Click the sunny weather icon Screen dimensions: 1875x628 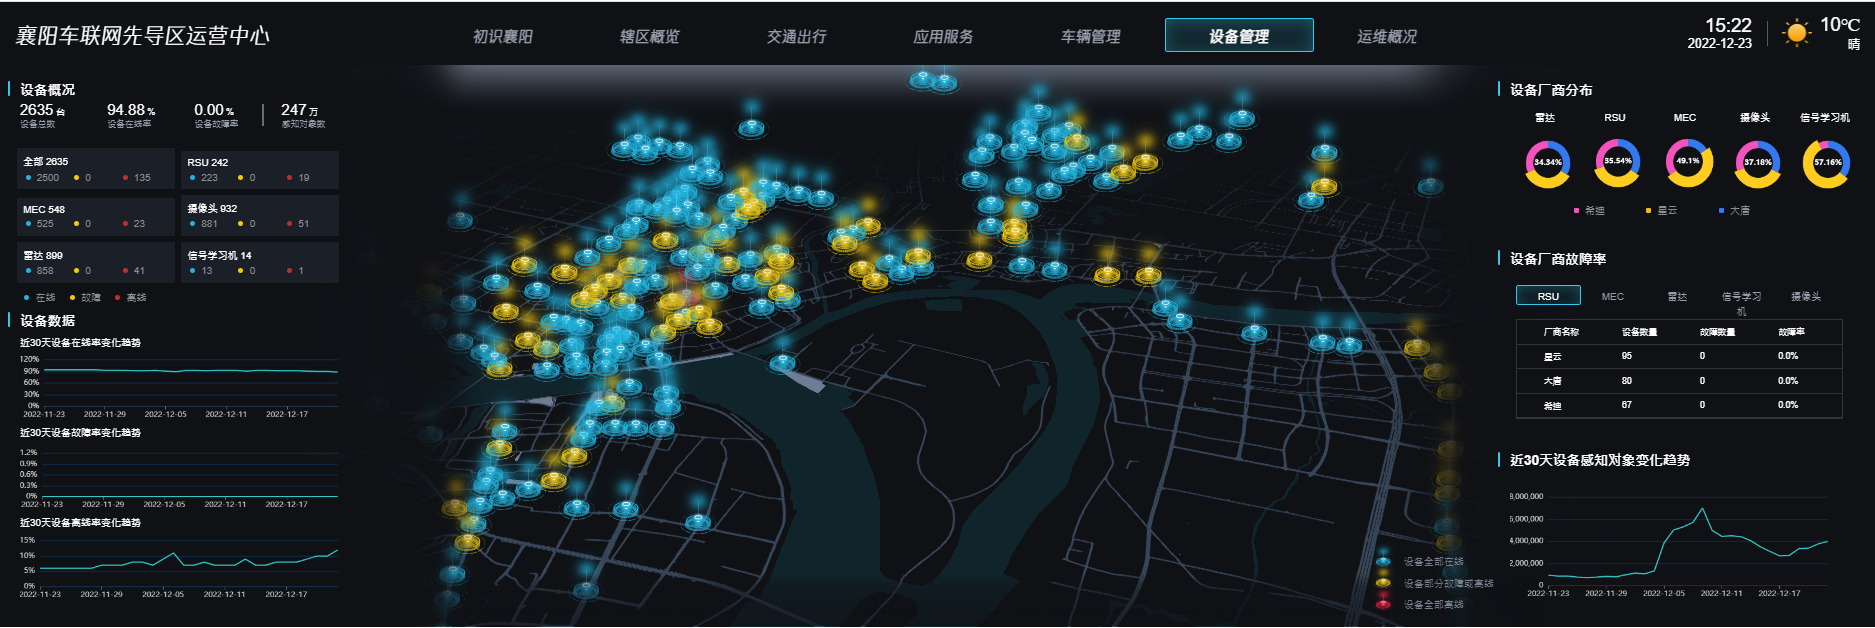tap(1797, 33)
